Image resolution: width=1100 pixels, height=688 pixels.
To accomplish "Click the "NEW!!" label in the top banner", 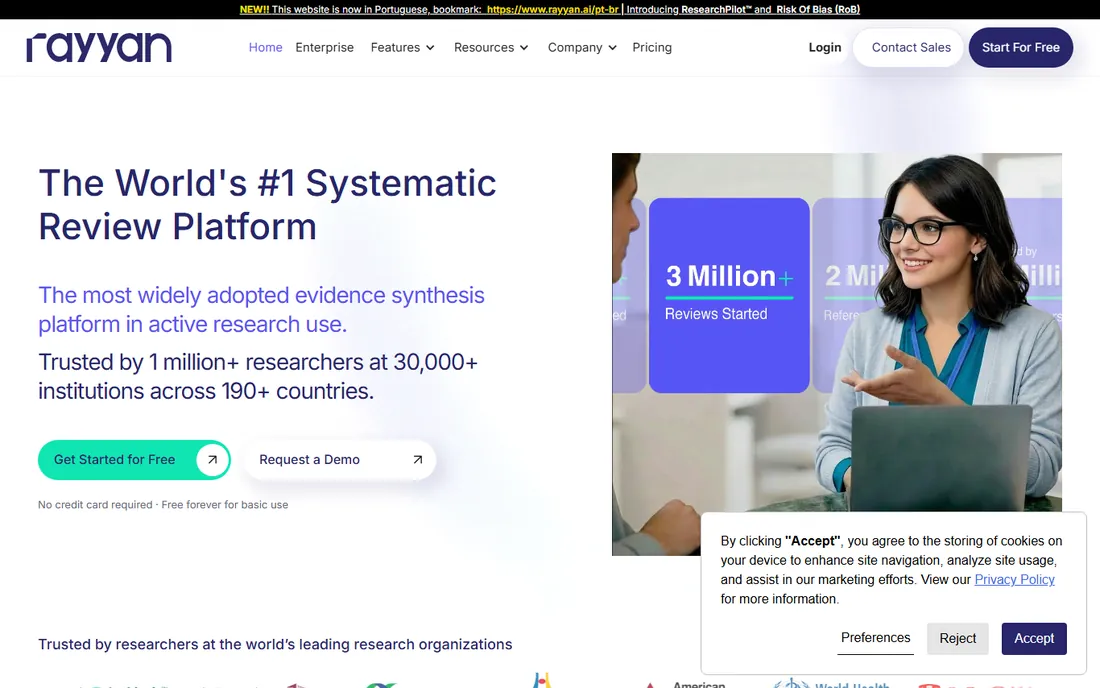I will (x=254, y=9).
